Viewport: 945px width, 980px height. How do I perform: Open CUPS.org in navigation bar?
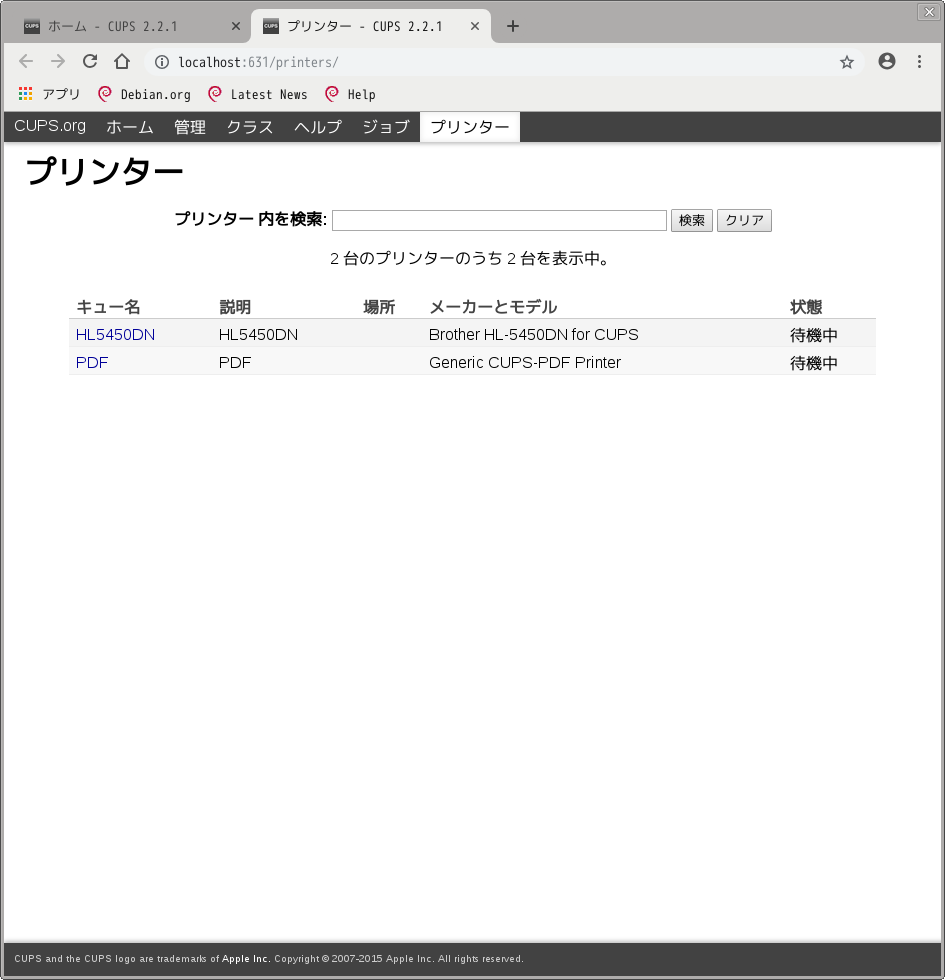[x=50, y=126]
